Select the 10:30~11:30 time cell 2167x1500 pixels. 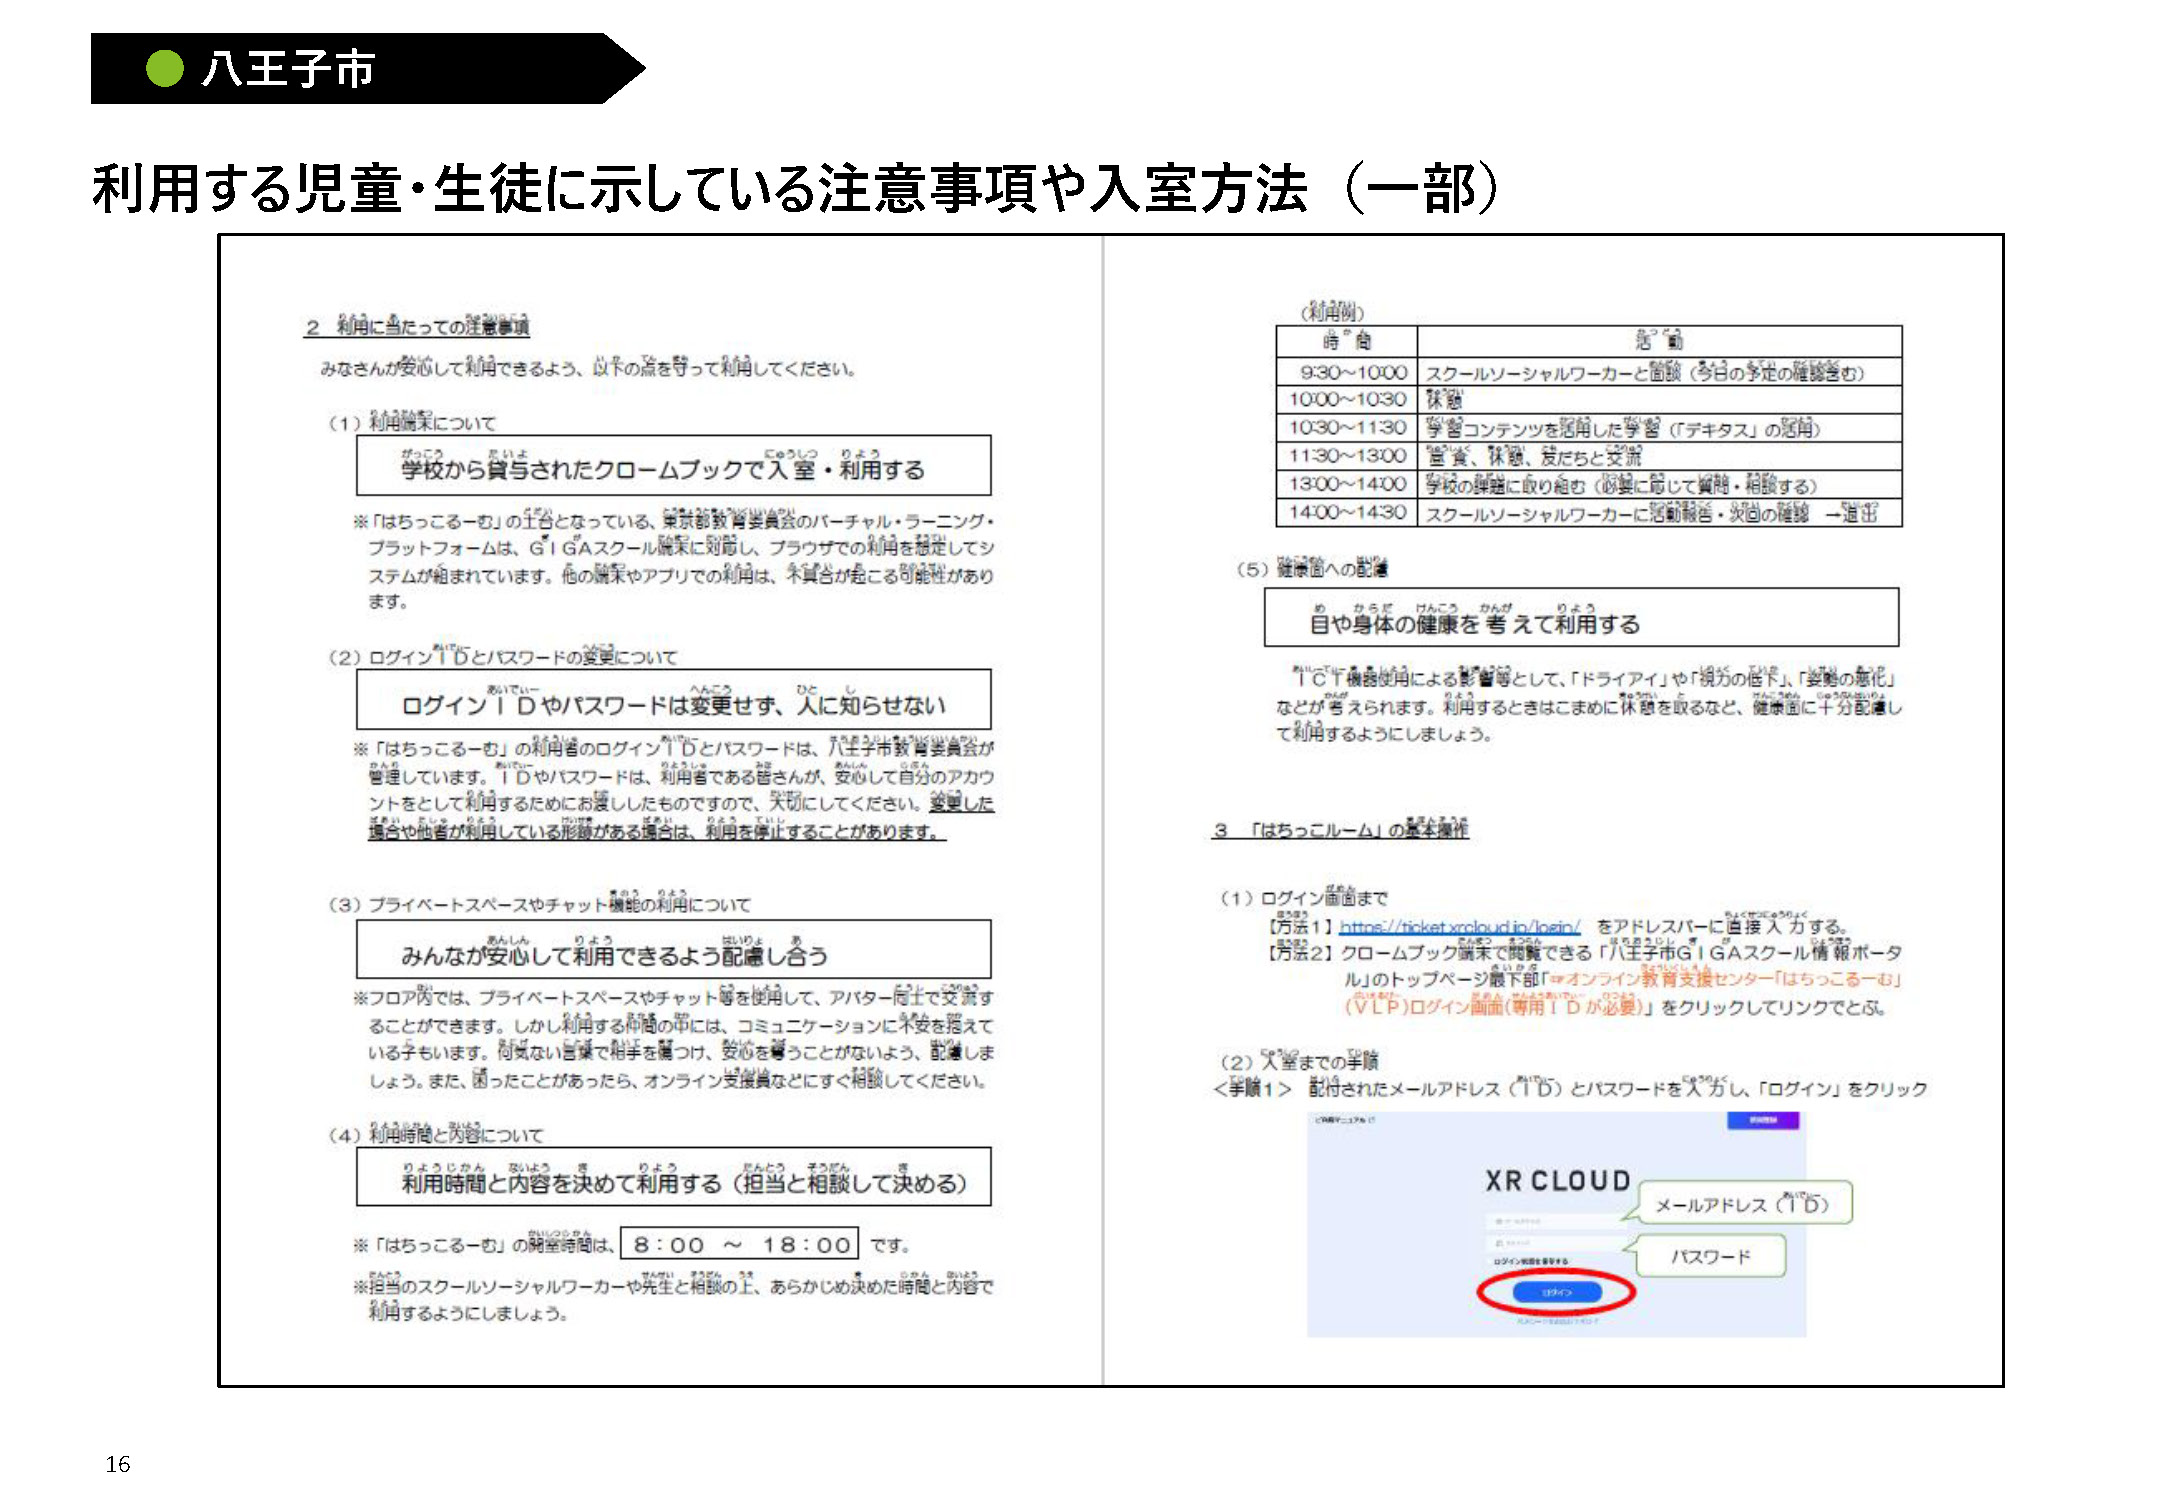[1346, 428]
